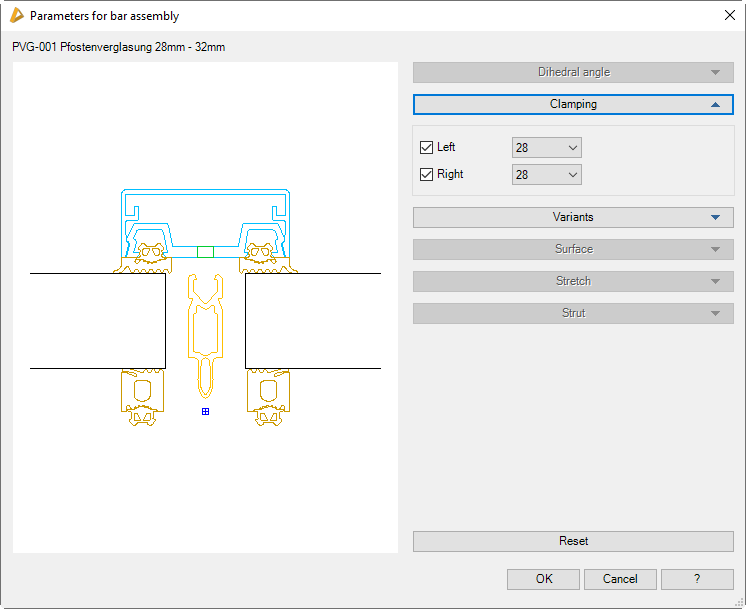Expand the Dihedral angle section
This screenshot has height=609, width=746.
coord(573,72)
